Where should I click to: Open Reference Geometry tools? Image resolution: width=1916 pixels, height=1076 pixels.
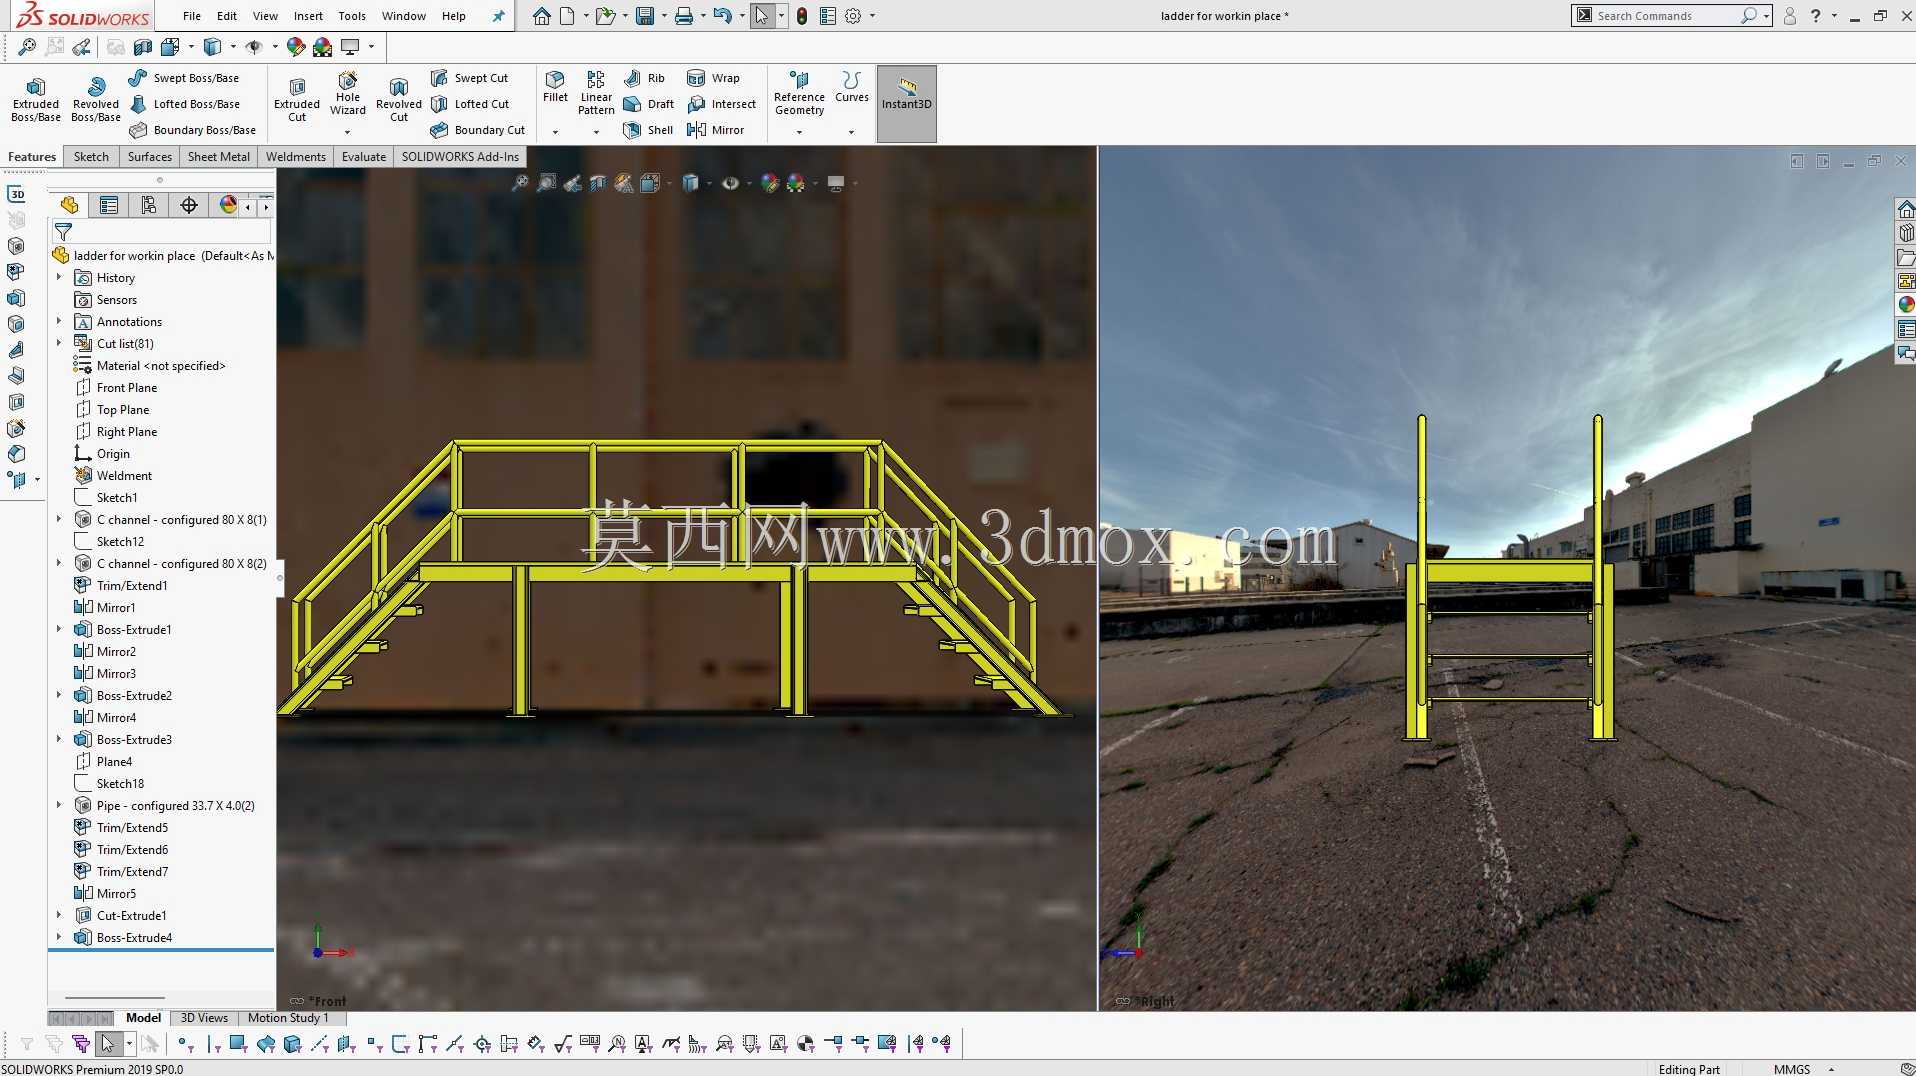(x=799, y=93)
